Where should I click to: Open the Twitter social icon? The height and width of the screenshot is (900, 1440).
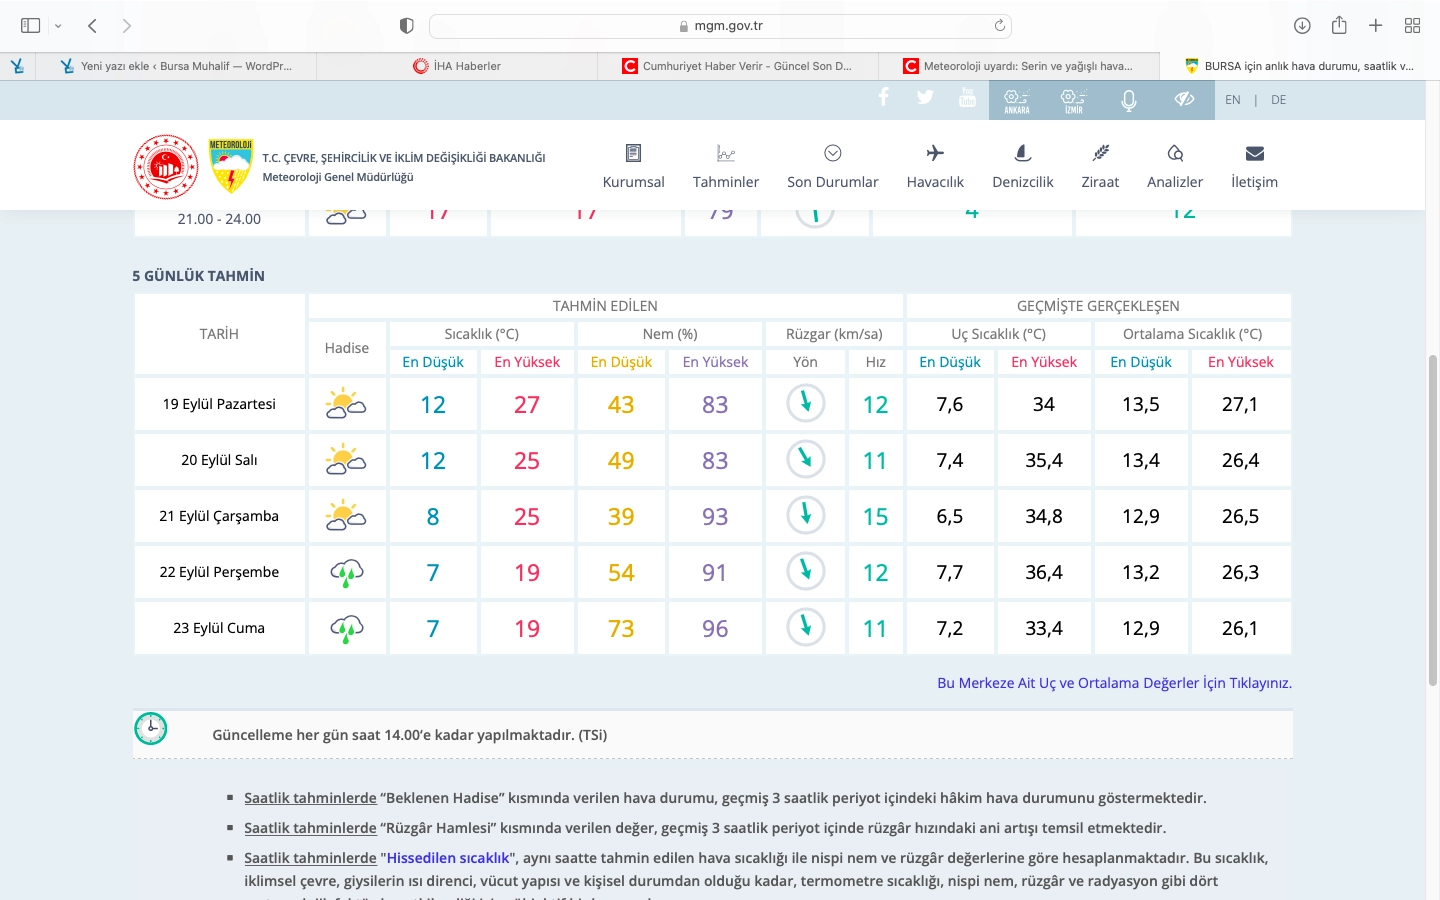(925, 97)
